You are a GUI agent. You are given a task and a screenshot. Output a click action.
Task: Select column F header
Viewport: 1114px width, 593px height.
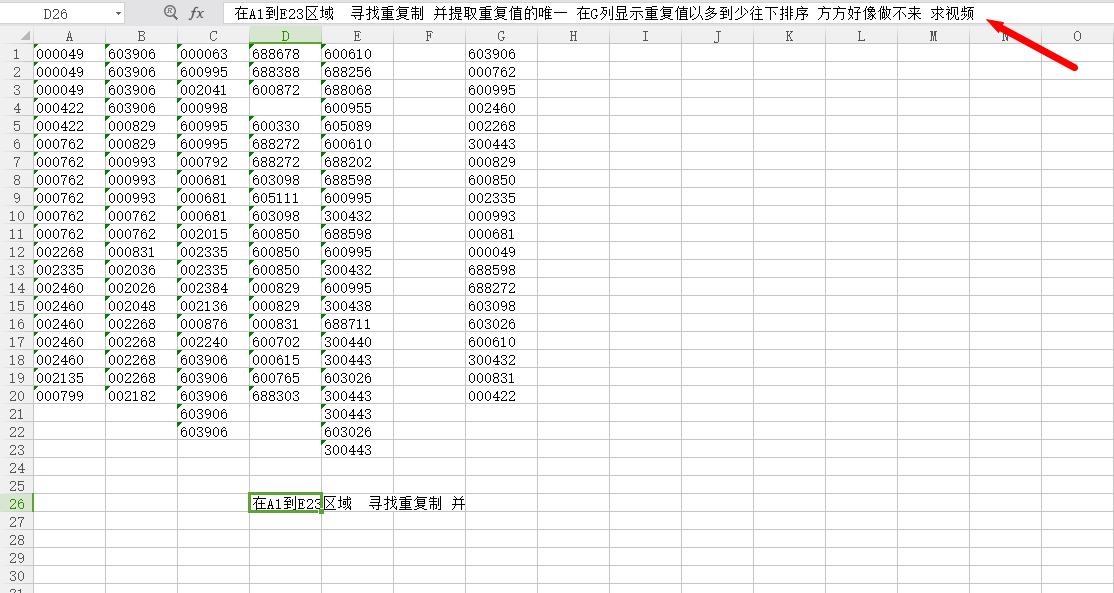pos(429,36)
